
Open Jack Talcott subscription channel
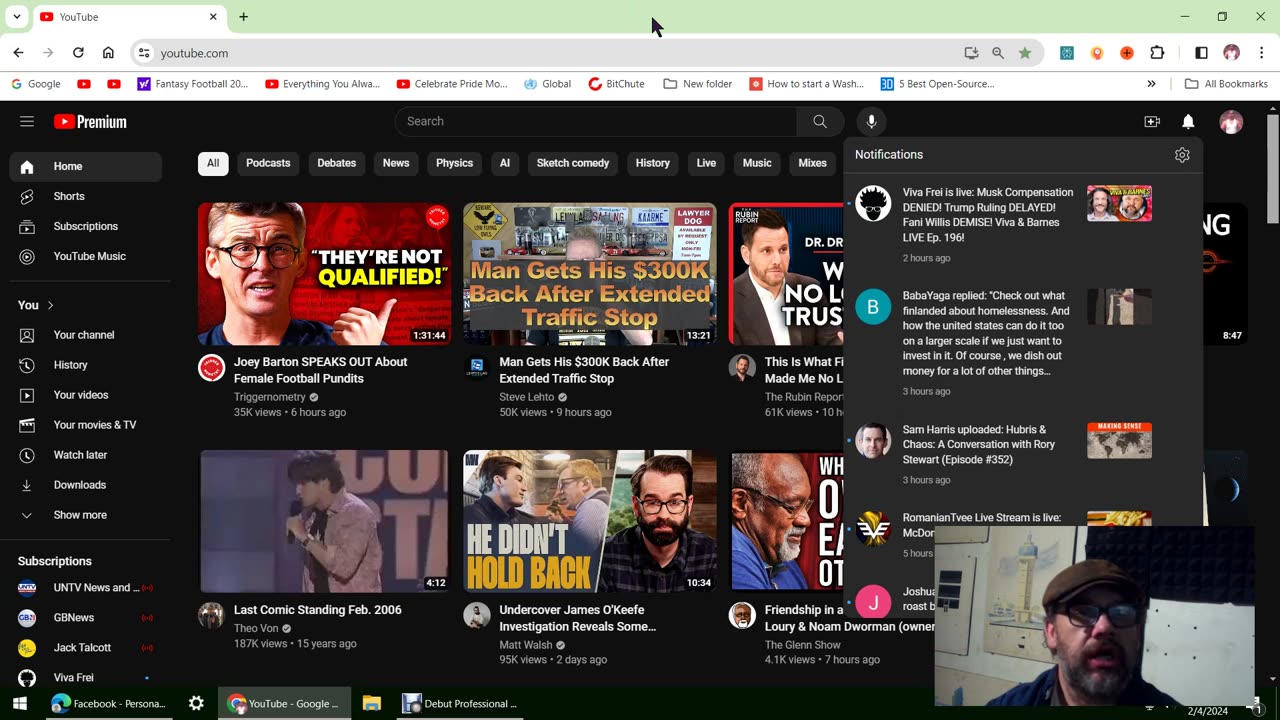coord(85,648)
